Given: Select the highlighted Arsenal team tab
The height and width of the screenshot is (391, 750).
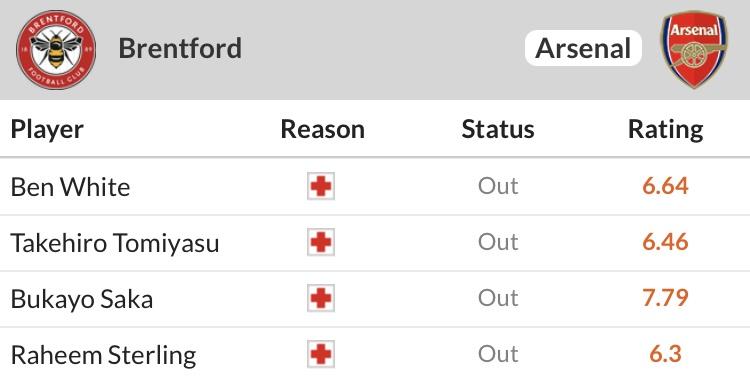Looking at the screenshot, I should [583, 48].
